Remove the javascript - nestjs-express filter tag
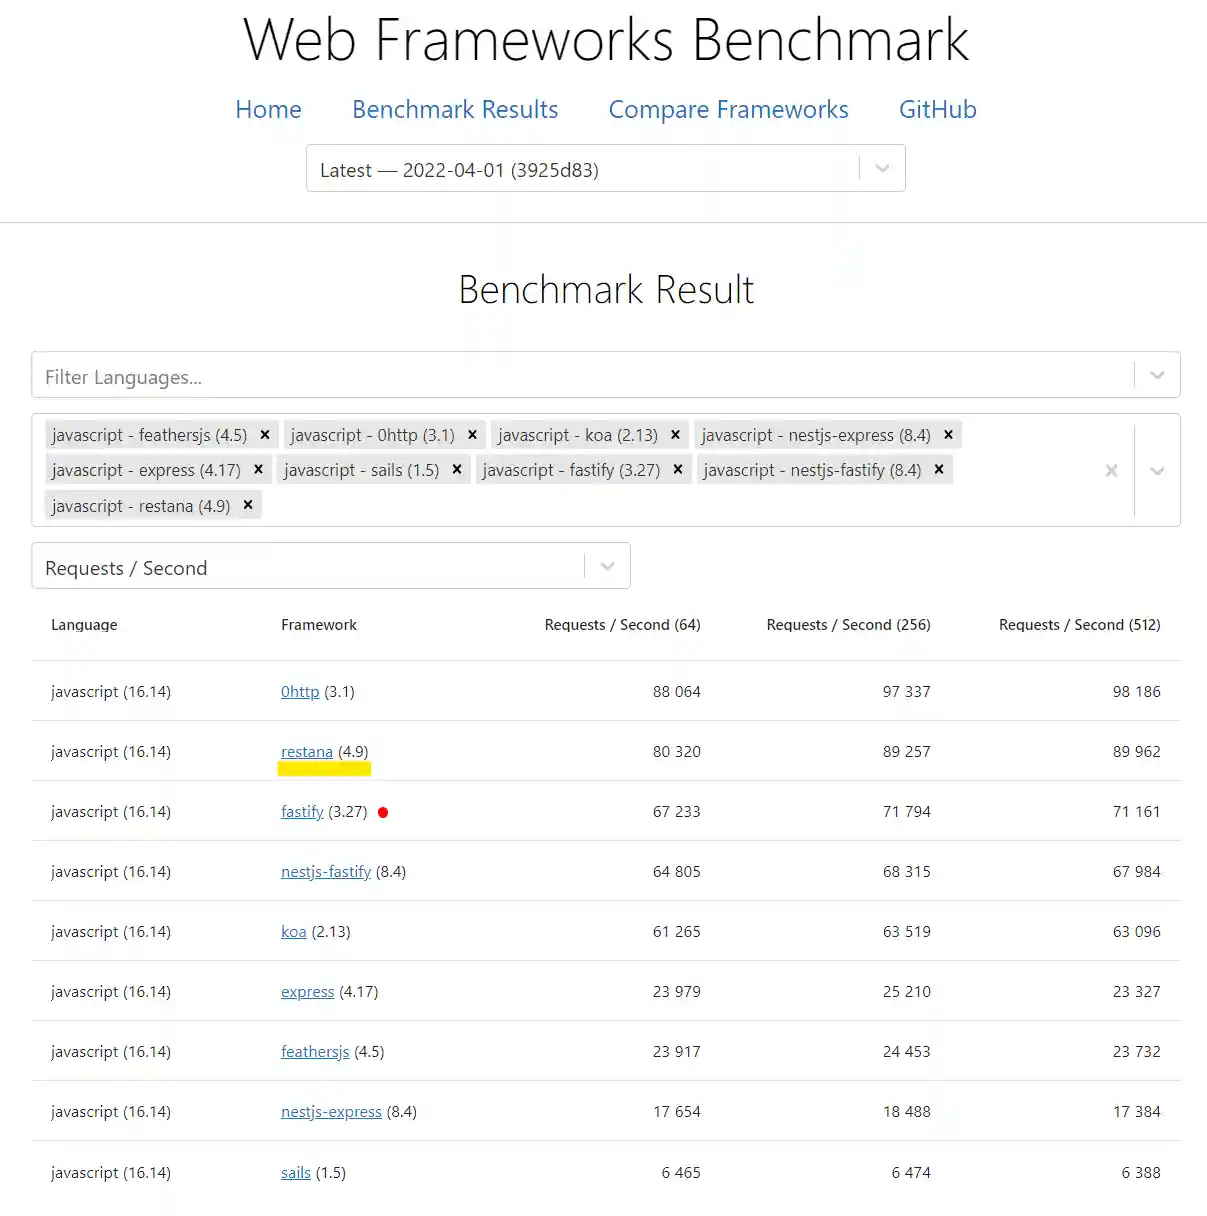This screenshot has width=1207, height=1216. point(947,434)
